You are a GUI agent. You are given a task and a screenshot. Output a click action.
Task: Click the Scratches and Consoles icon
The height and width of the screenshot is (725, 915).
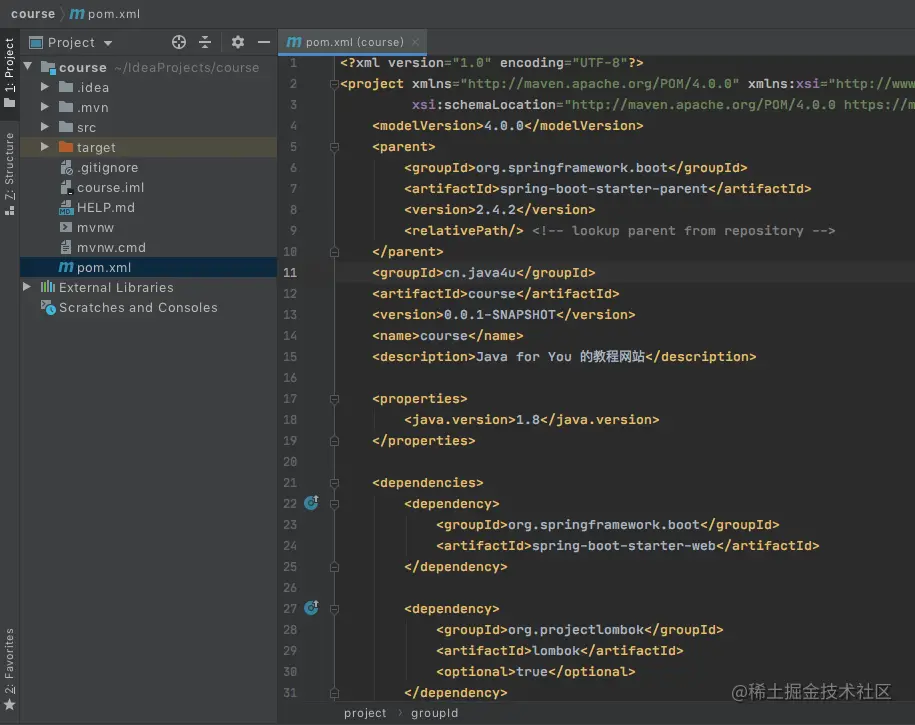[x=48, y=307]
